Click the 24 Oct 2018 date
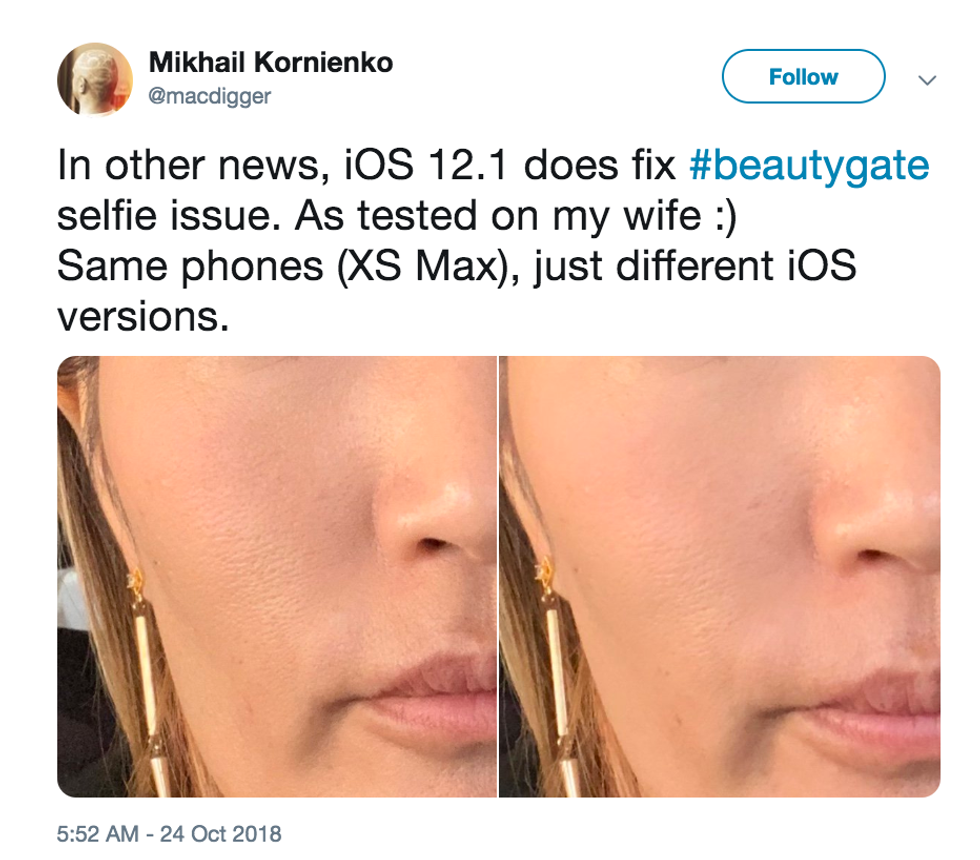Image resolution: width=980 pixels, height=860 pixels. (221, 834)
